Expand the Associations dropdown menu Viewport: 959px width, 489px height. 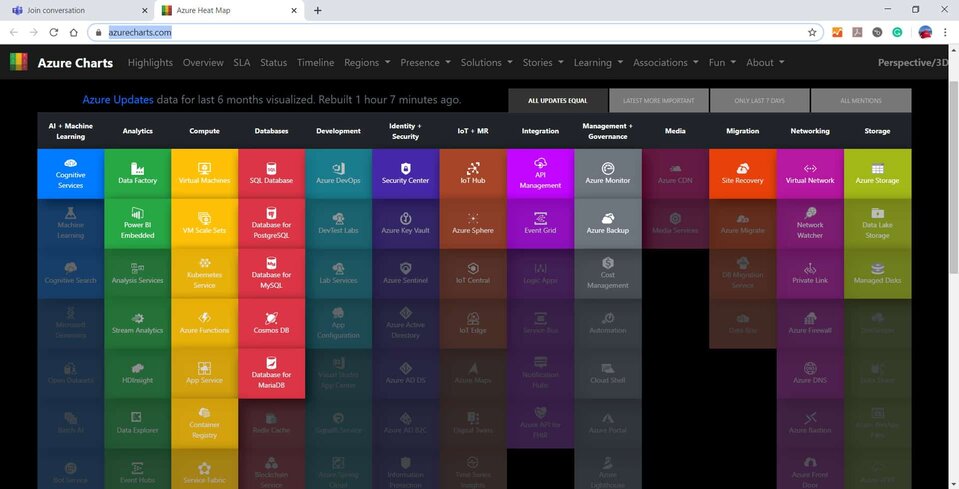(666, 62)
